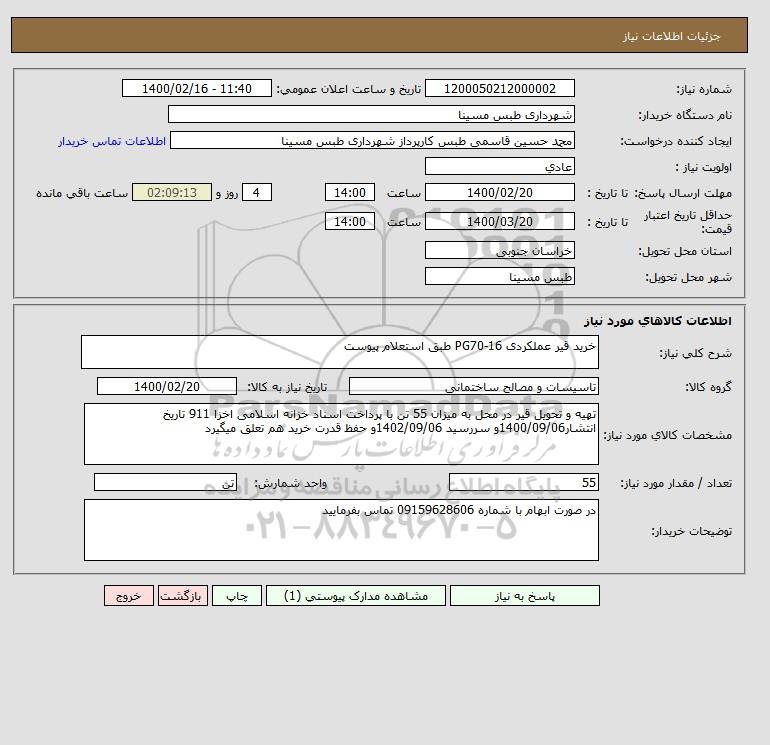The width and height of the screenshot is (770, 745).
Task: Click the delivery city field طبس مسینا
Action: coord(499,276)
